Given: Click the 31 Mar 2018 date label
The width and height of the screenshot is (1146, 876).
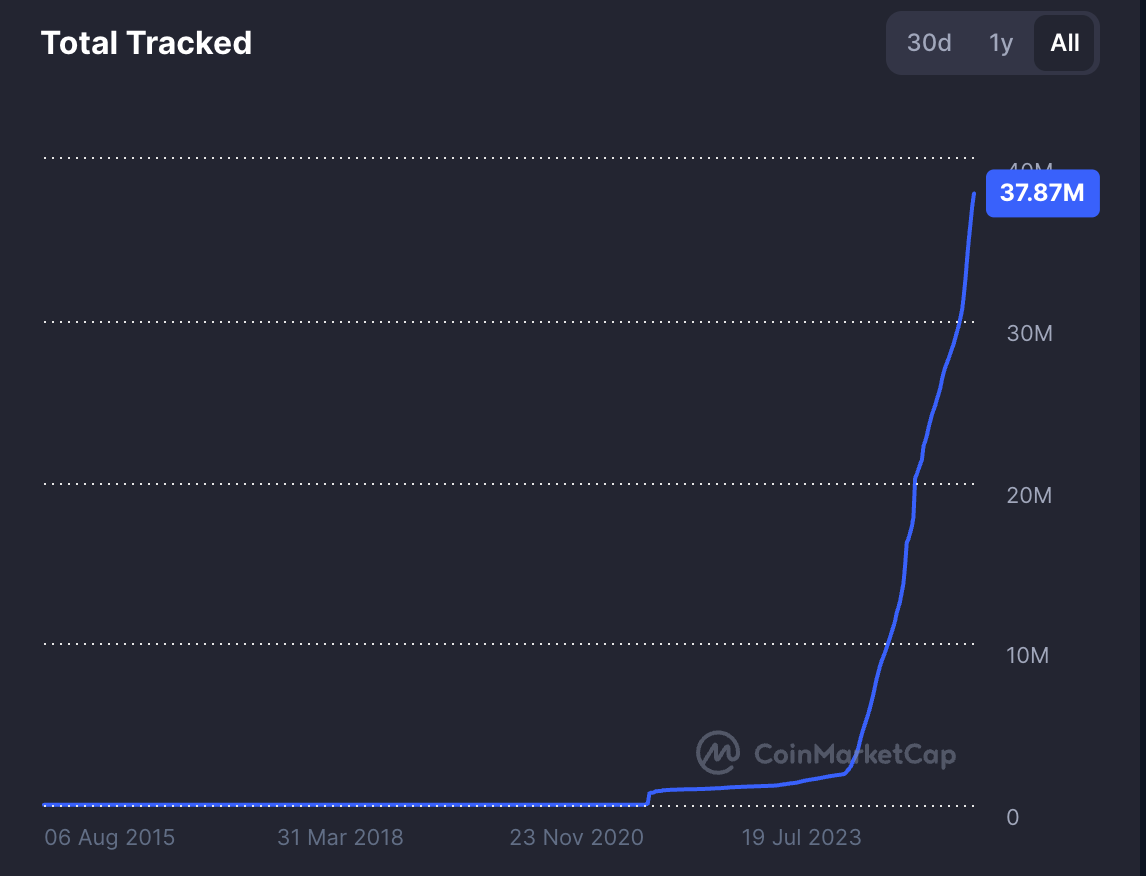Looking at the screenshot, I should (340, 837).
